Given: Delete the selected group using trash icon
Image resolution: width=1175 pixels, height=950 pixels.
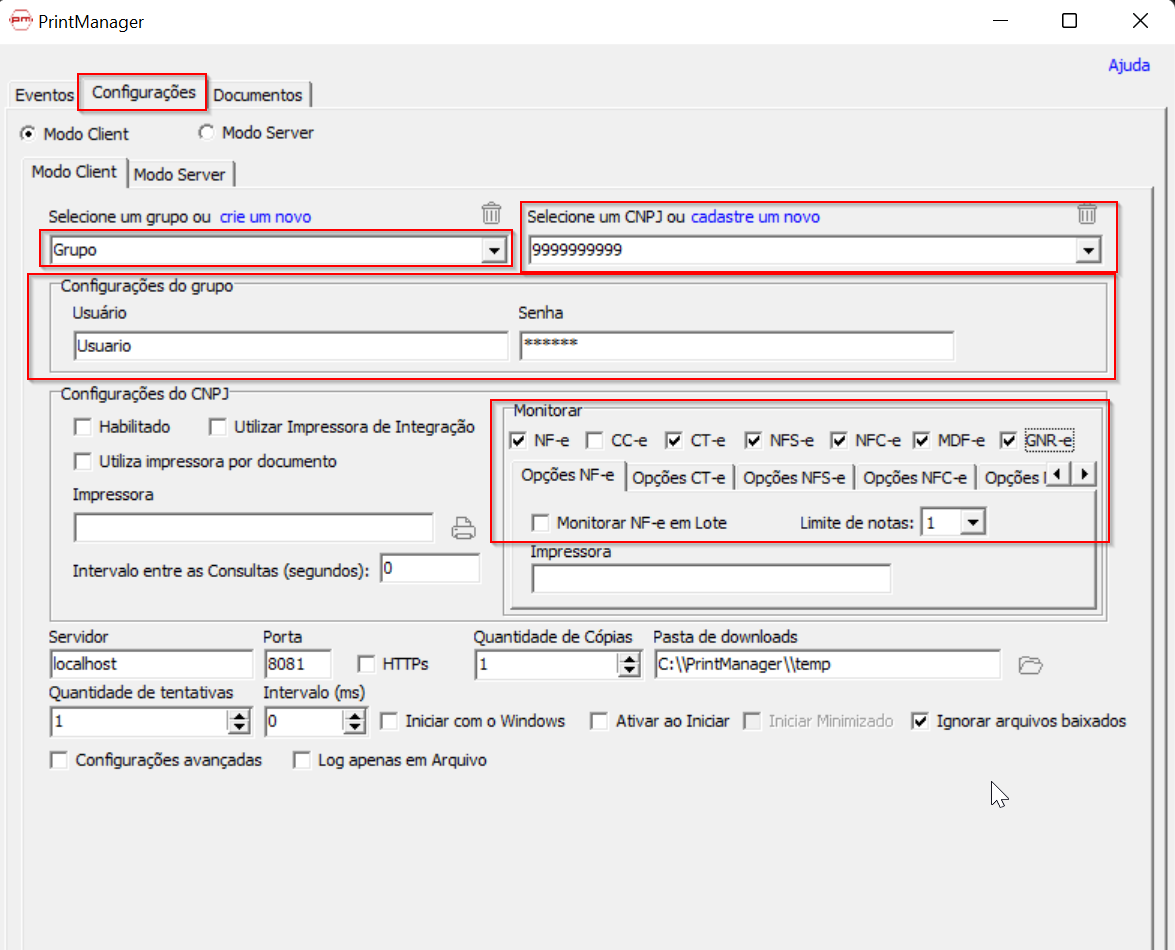Looking at the screenshot, I should (x=491, y=213).
